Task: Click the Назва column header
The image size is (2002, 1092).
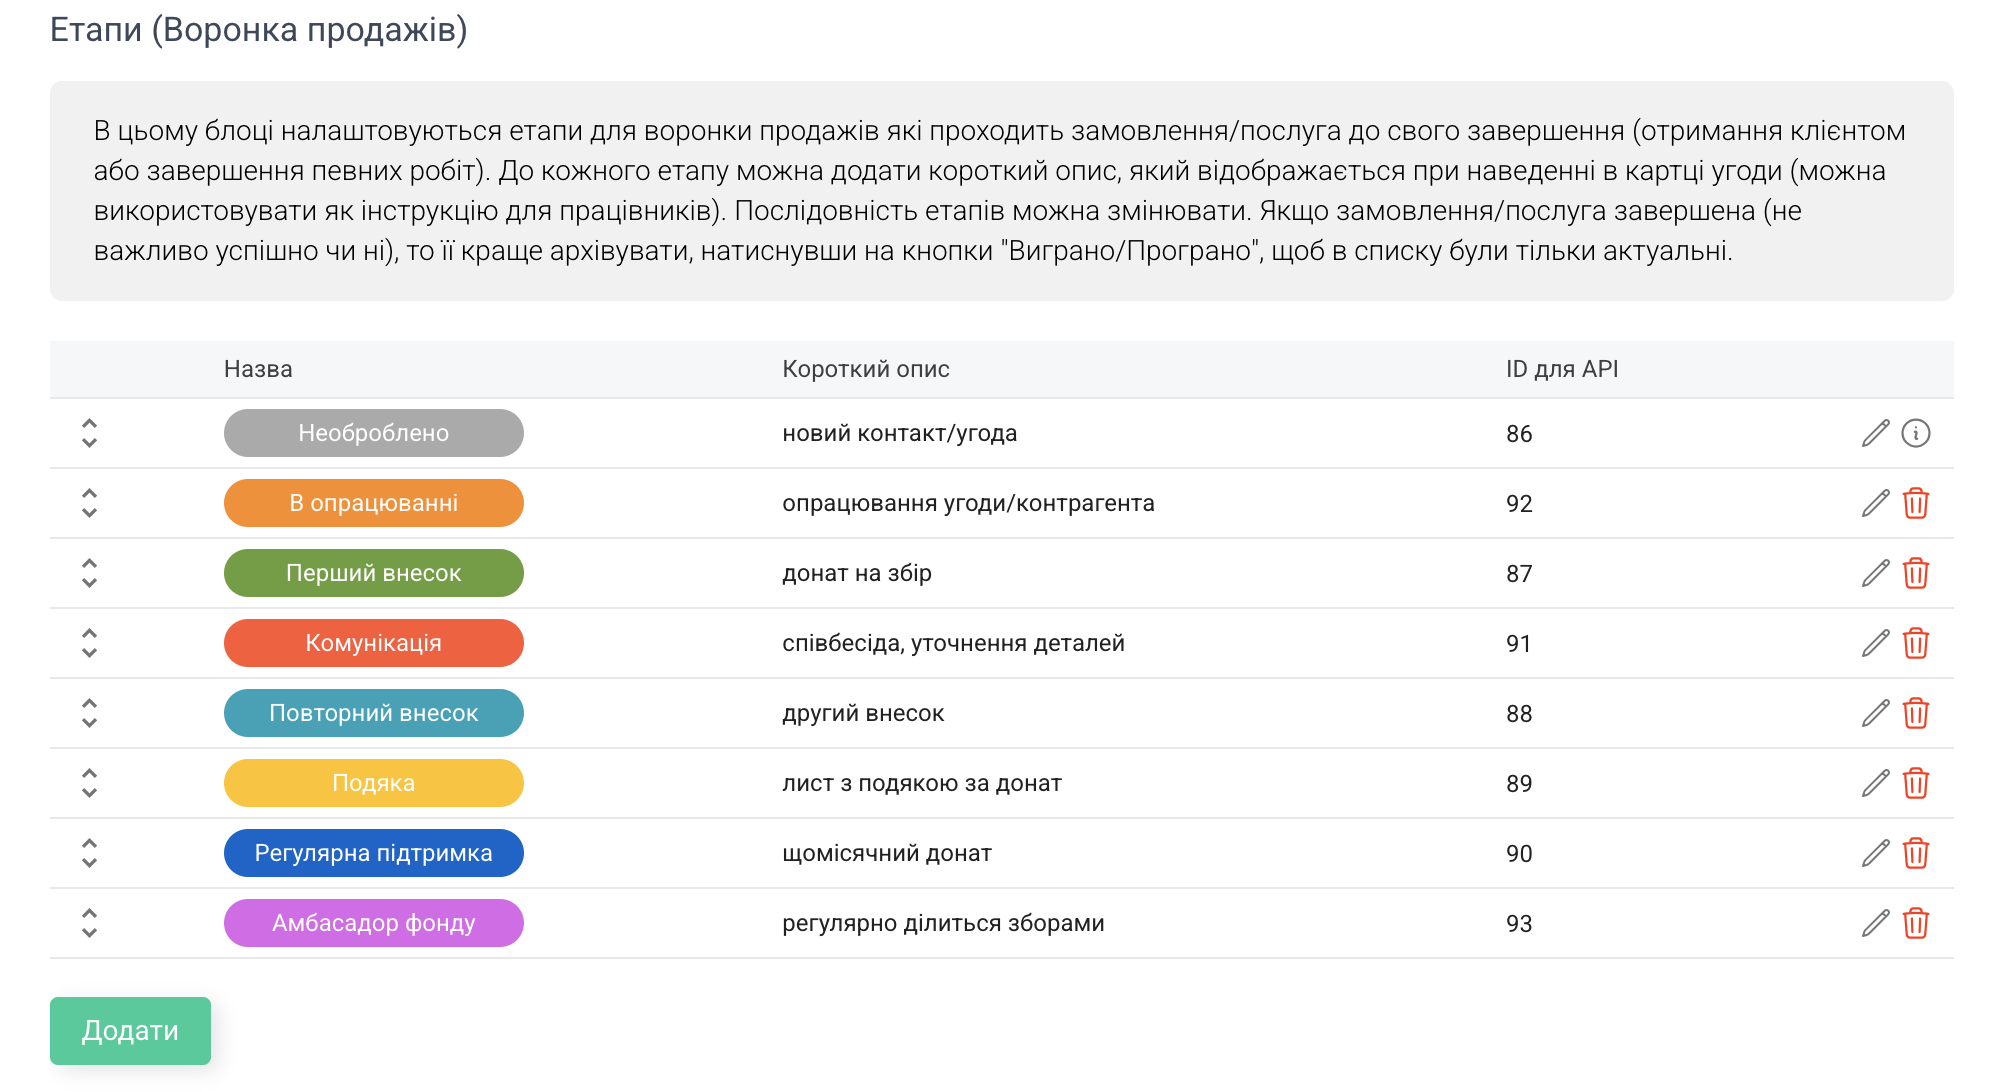Action: click(x=258, y=369)
